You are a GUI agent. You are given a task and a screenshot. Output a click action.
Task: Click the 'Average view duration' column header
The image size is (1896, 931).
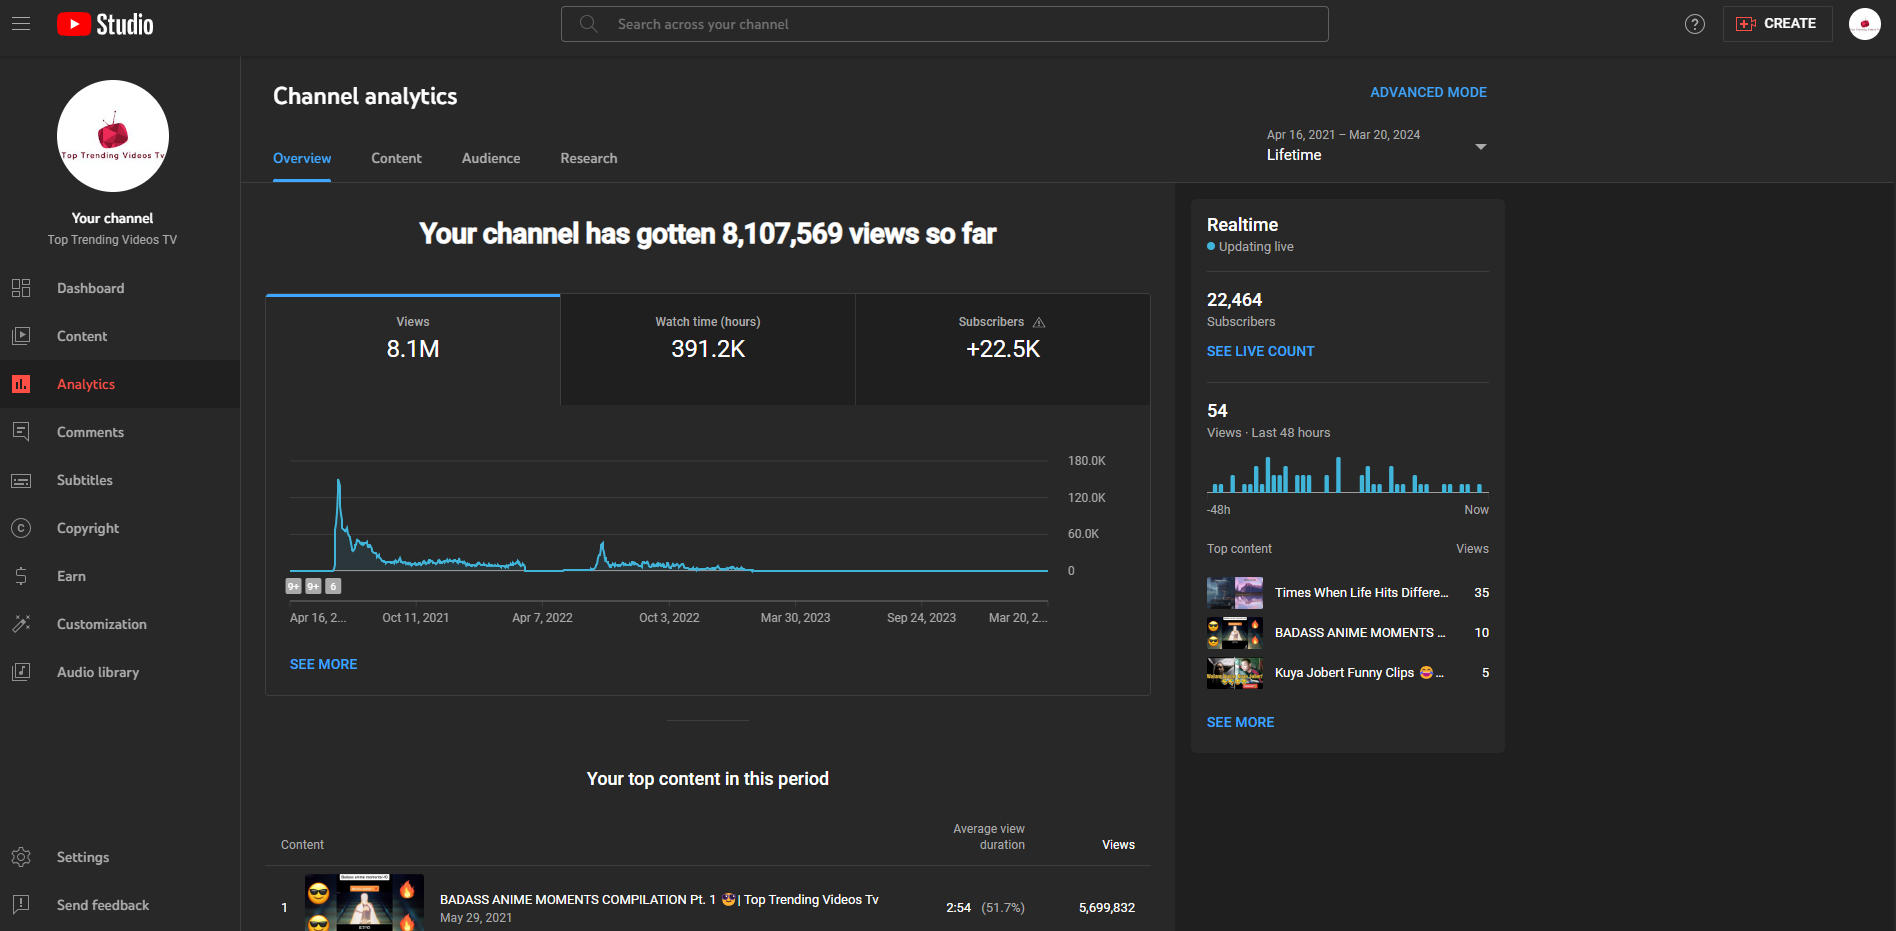(x=989, y=837)
